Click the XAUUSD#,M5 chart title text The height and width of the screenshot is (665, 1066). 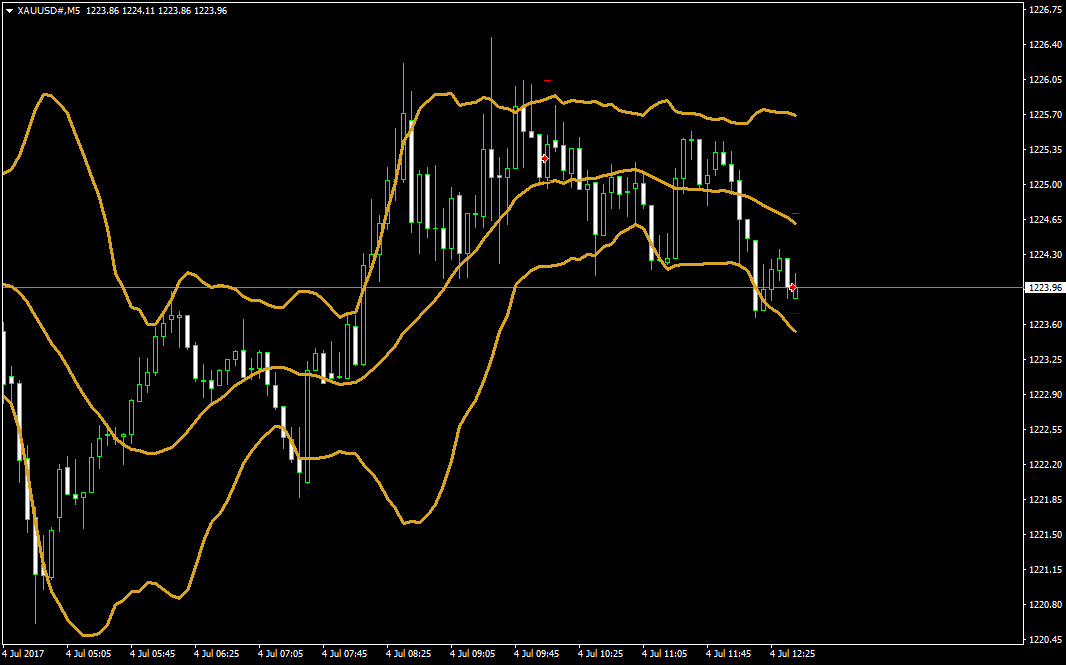click(x=49, y=10)
